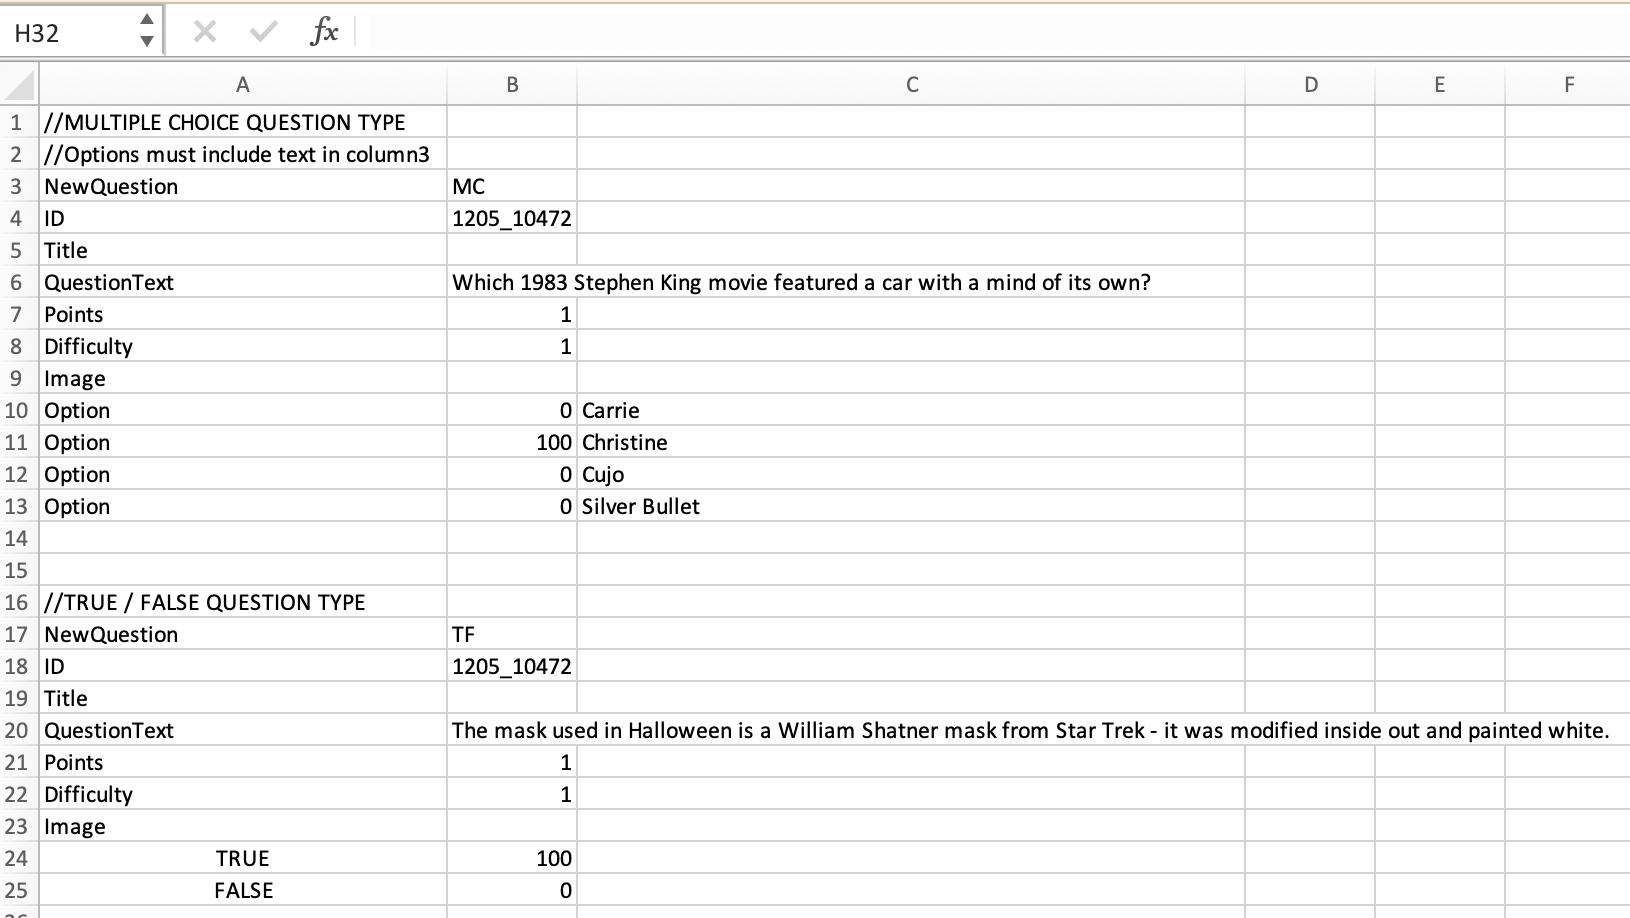Click ID value '1205_10472' in row 4

tap(512, 218)
